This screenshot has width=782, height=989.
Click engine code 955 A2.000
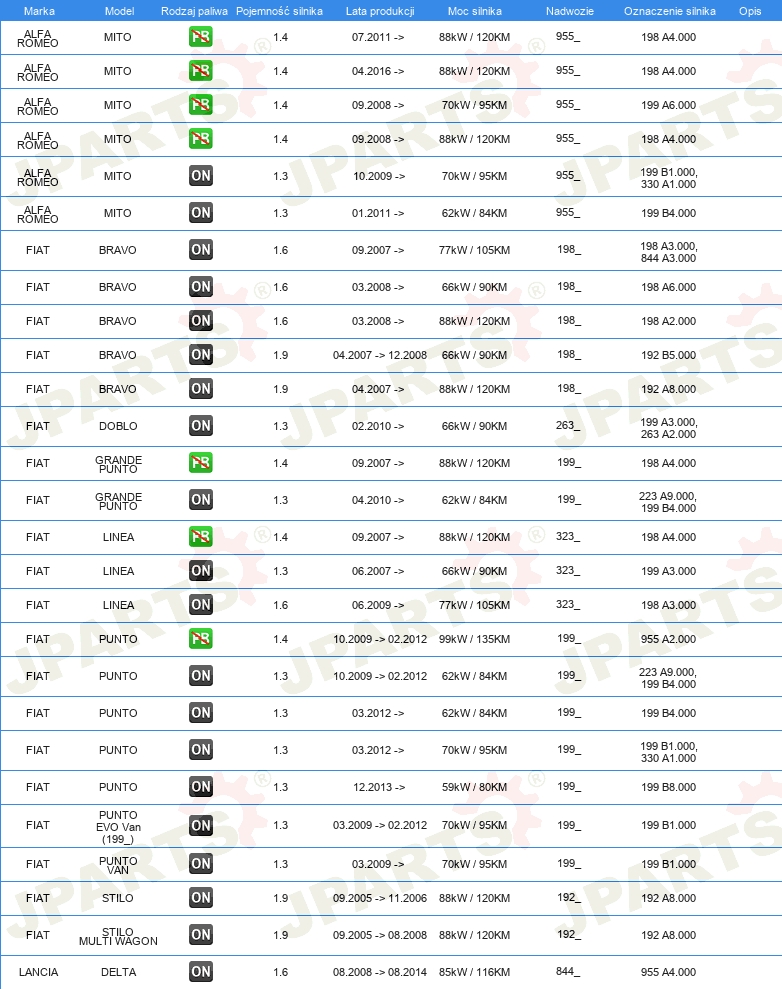pyautogui.click(x=668, y=639)
